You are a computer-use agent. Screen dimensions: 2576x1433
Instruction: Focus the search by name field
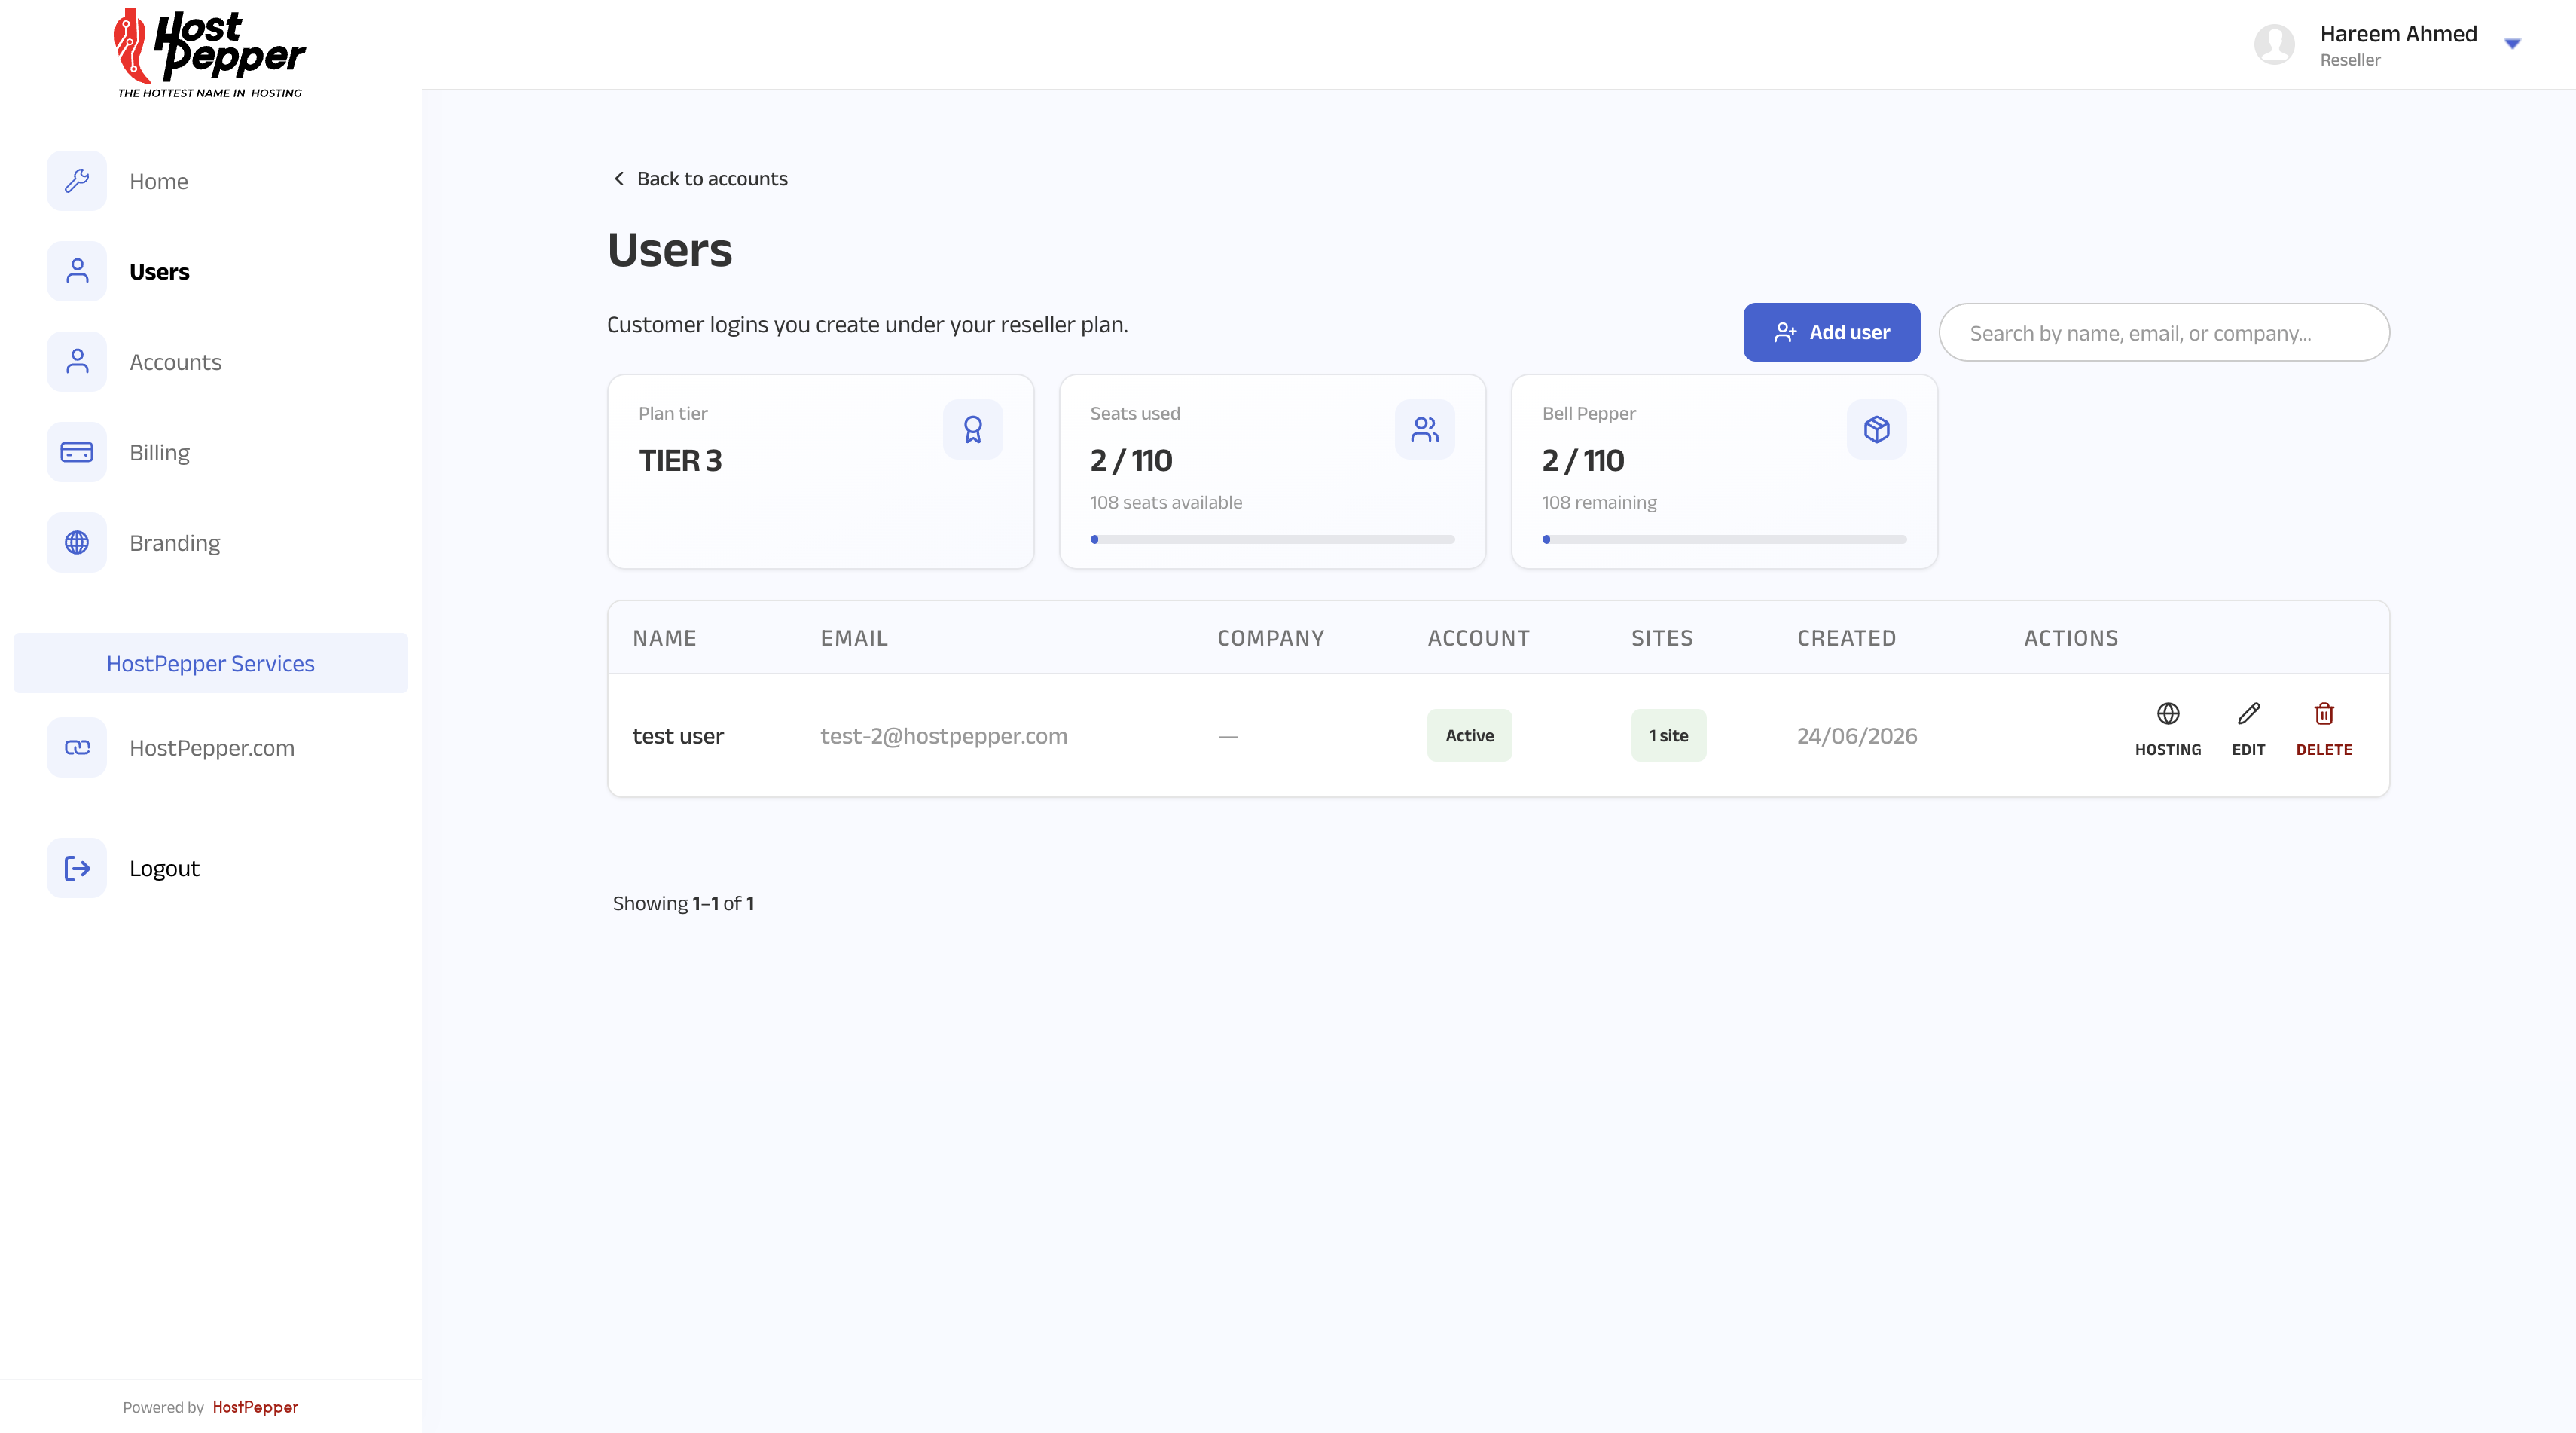tap(2164, 333)
